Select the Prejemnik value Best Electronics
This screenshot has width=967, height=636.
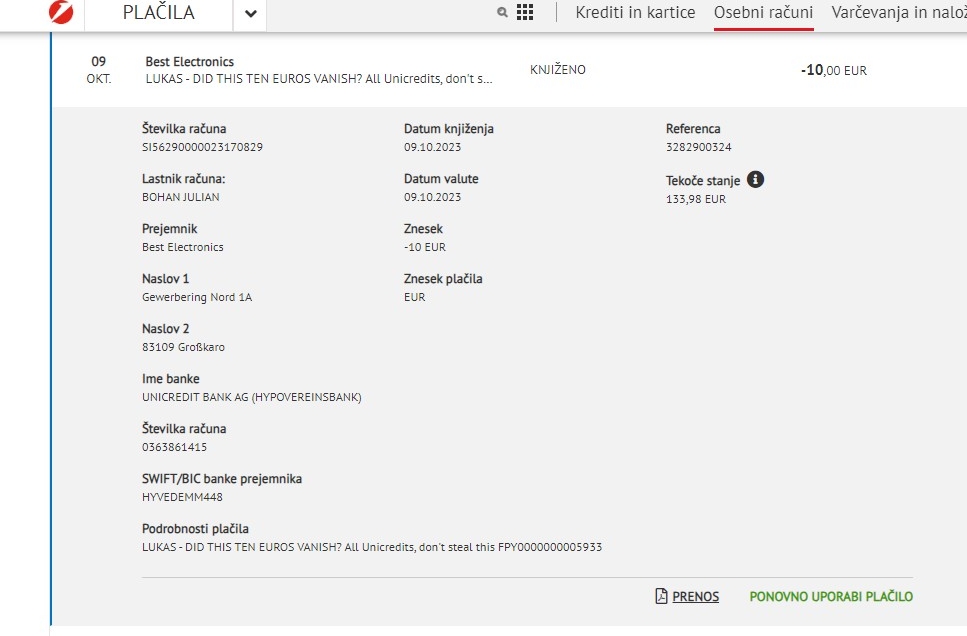(x=183, y=247)
